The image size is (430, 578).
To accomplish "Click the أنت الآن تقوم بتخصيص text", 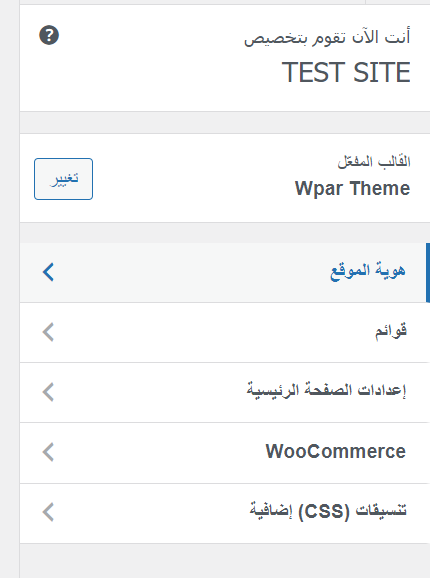I will [327, 38].
